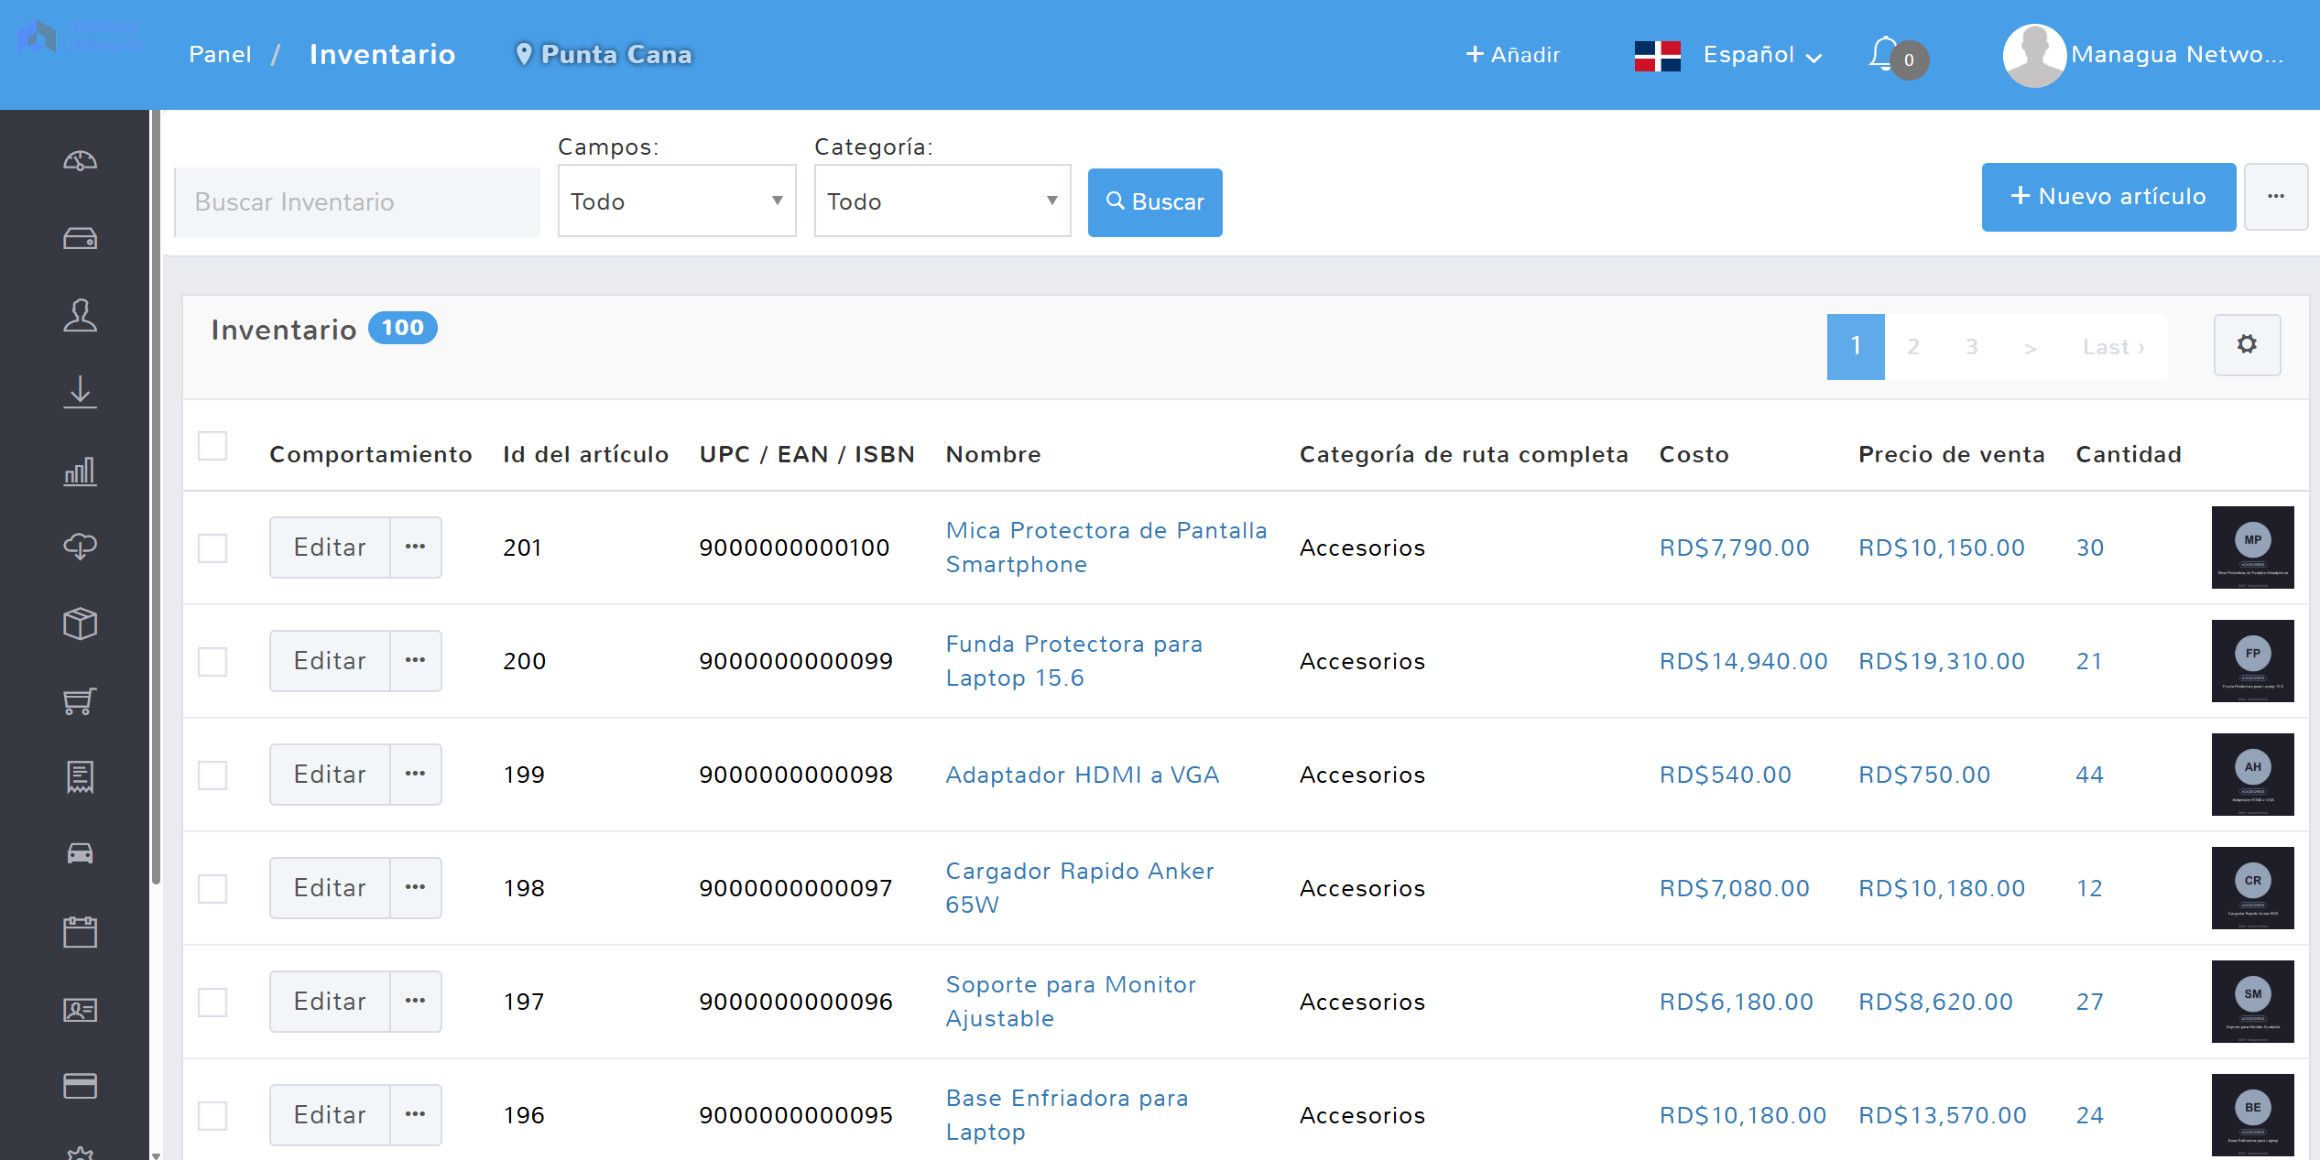Open the Campos dropdown
2320x1160 pixels.
(677, 201)
